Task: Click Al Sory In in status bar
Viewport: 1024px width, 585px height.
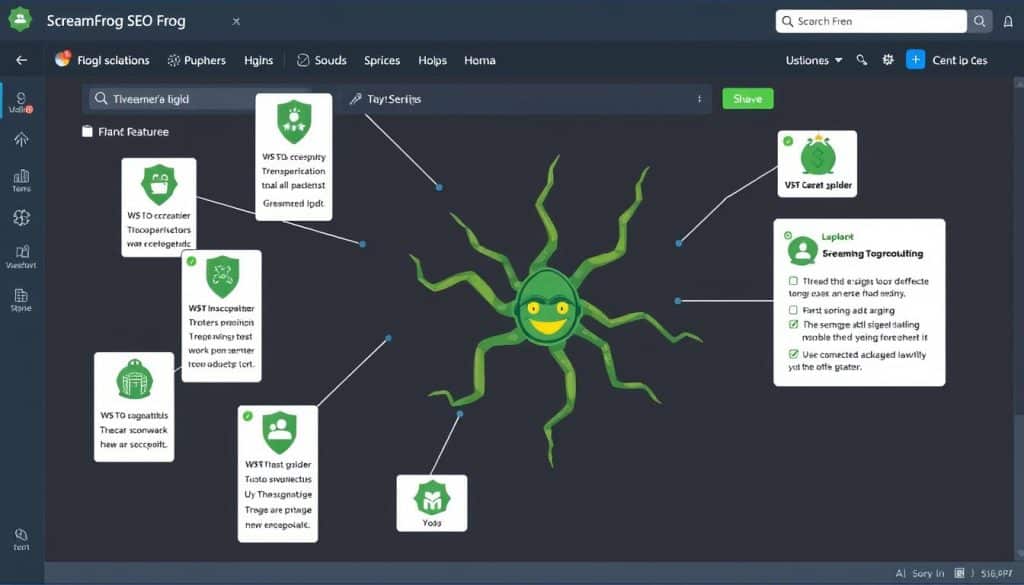Action: coord(920,573)
